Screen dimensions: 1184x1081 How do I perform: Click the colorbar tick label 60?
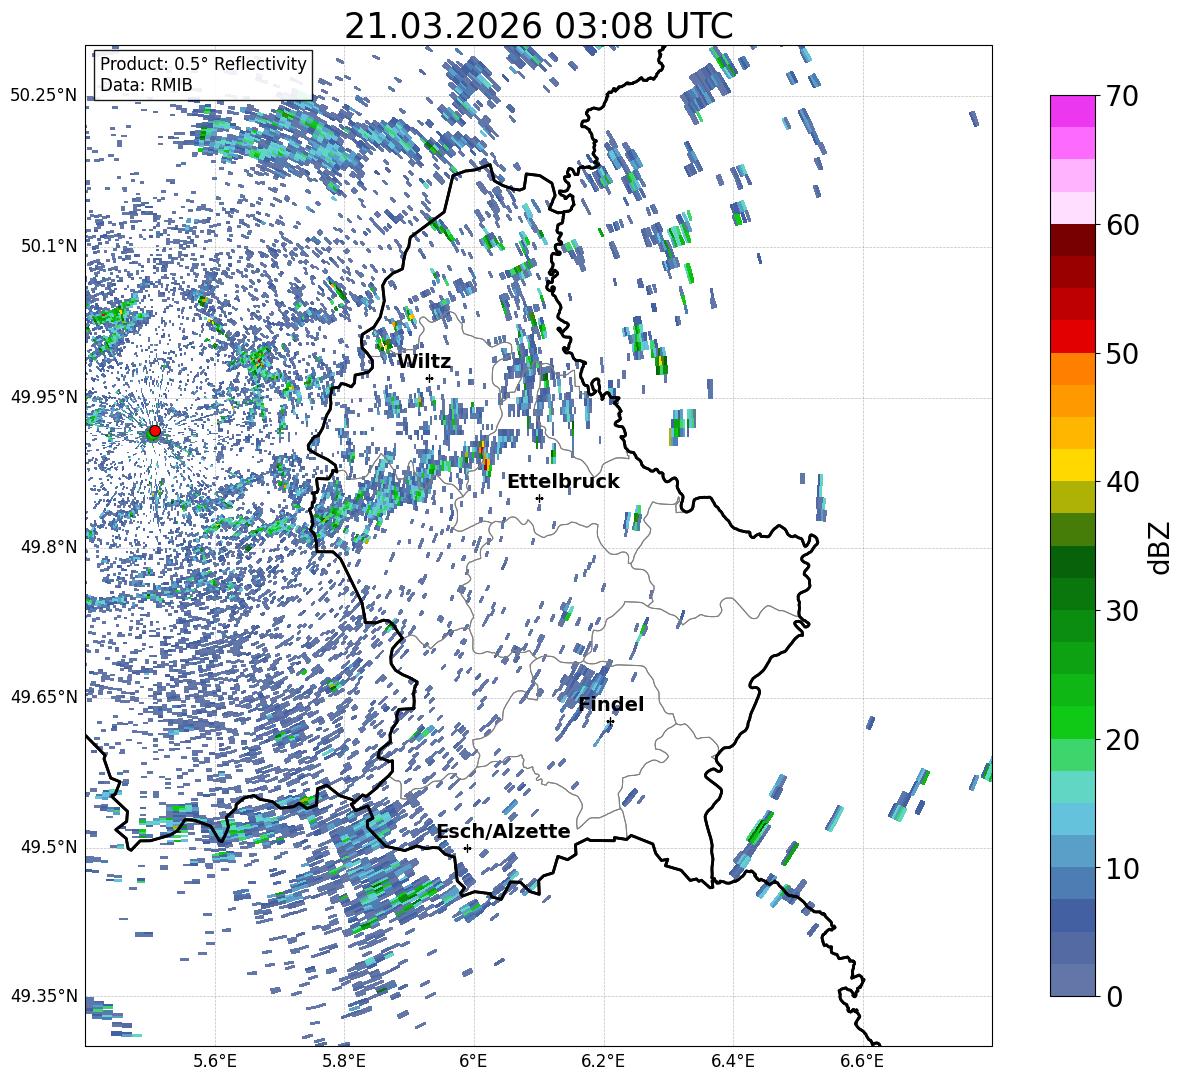(x=1126, y=225)
